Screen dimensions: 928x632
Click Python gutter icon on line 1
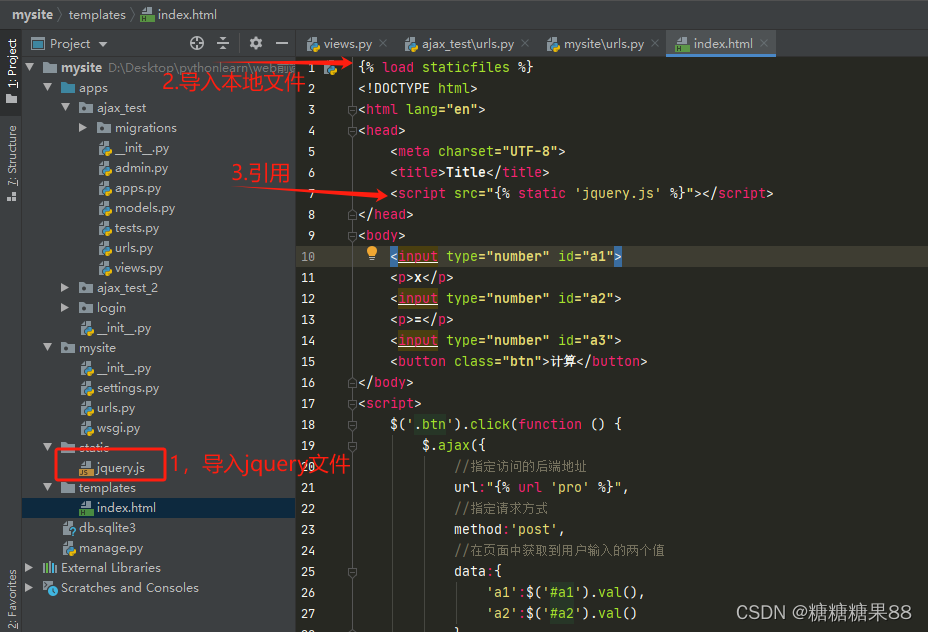tap(331, 69)
